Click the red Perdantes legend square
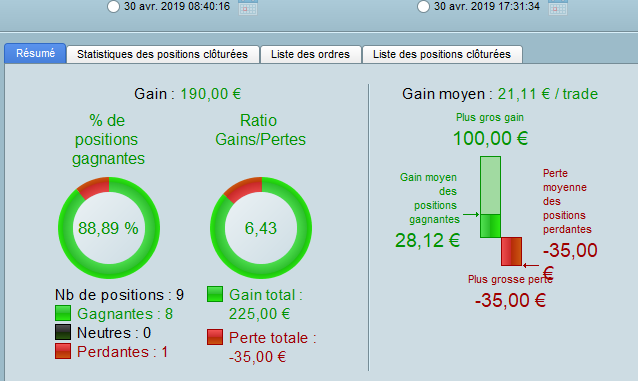The width and height of the screenshot is (638, 381). pos(63,351)
